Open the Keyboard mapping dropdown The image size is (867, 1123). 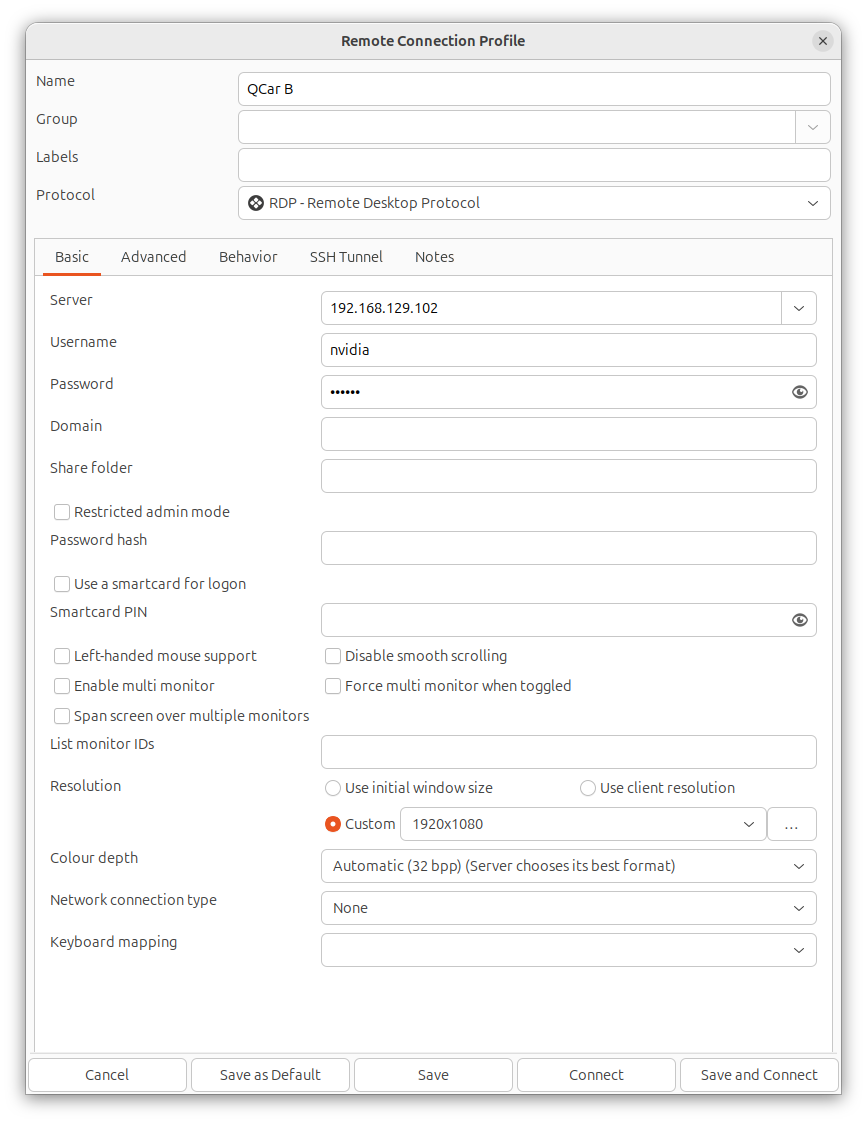pos(568,950)
